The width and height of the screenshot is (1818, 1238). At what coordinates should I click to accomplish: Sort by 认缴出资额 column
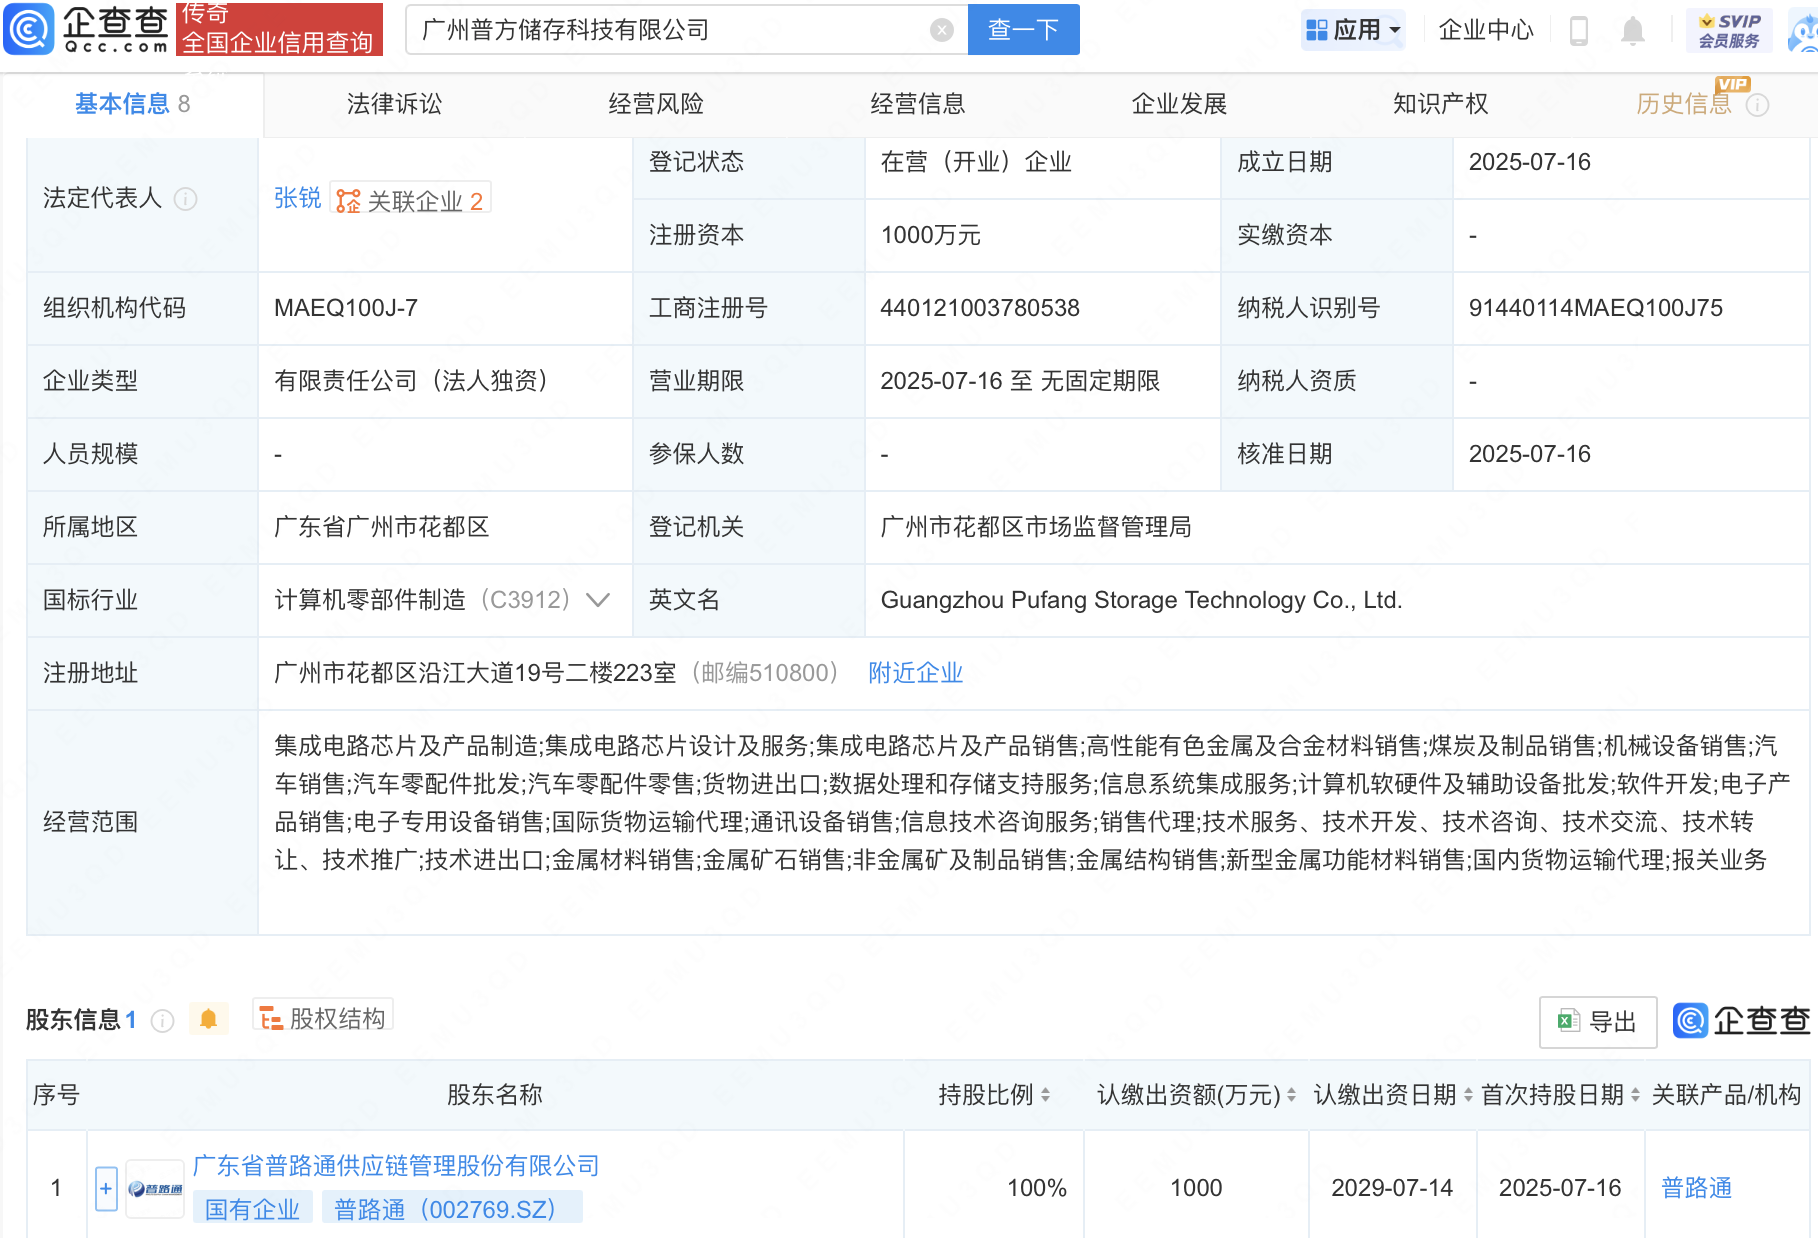pos(1291,1095)
